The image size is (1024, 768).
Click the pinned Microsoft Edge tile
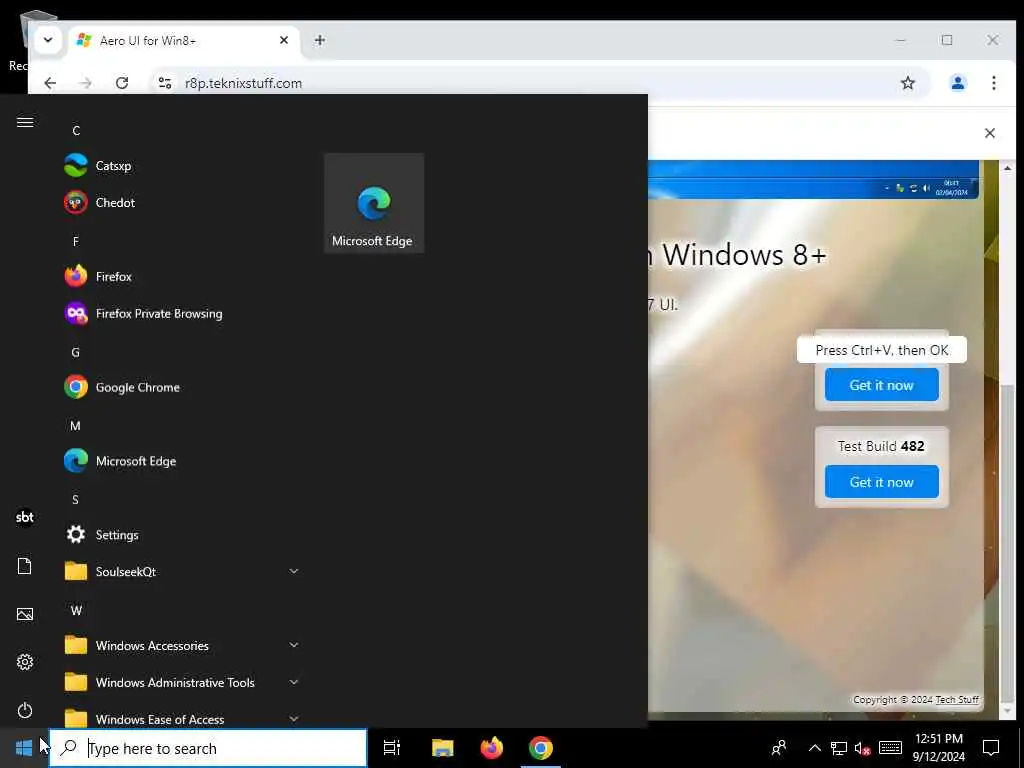[x=374, y=203]
